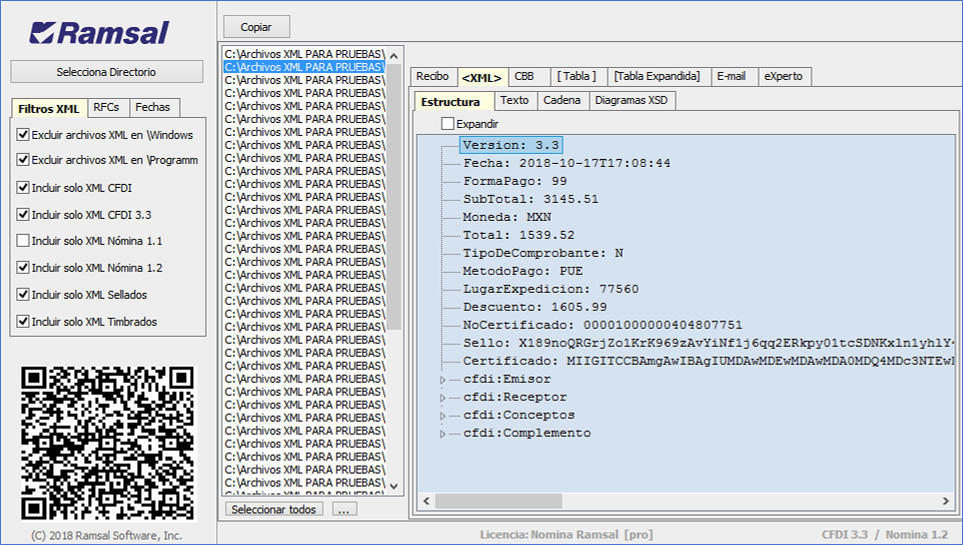The image size is (963, 545).
Task: Uncheck Incluir solo XML Nómina 1.2
Action: click(23, 268)
